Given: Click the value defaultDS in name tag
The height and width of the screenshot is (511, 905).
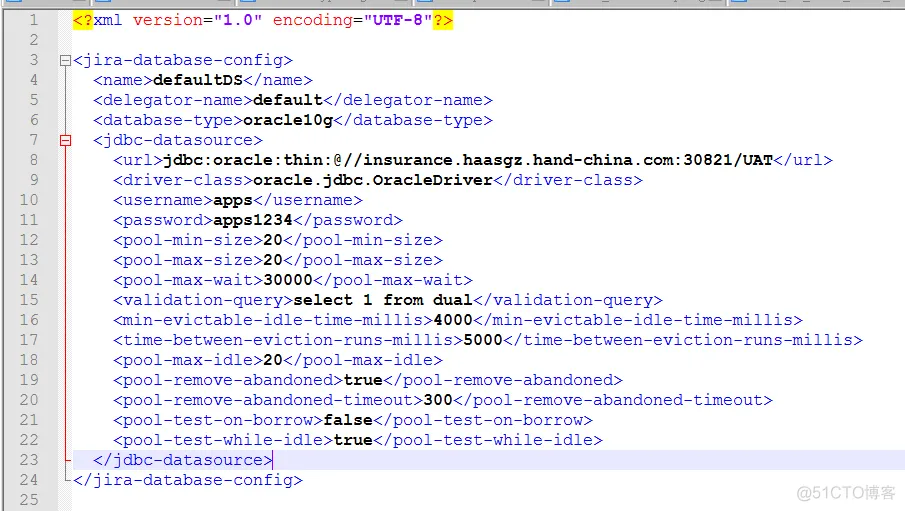Looking at the screenshot, I should coord(198,80).
